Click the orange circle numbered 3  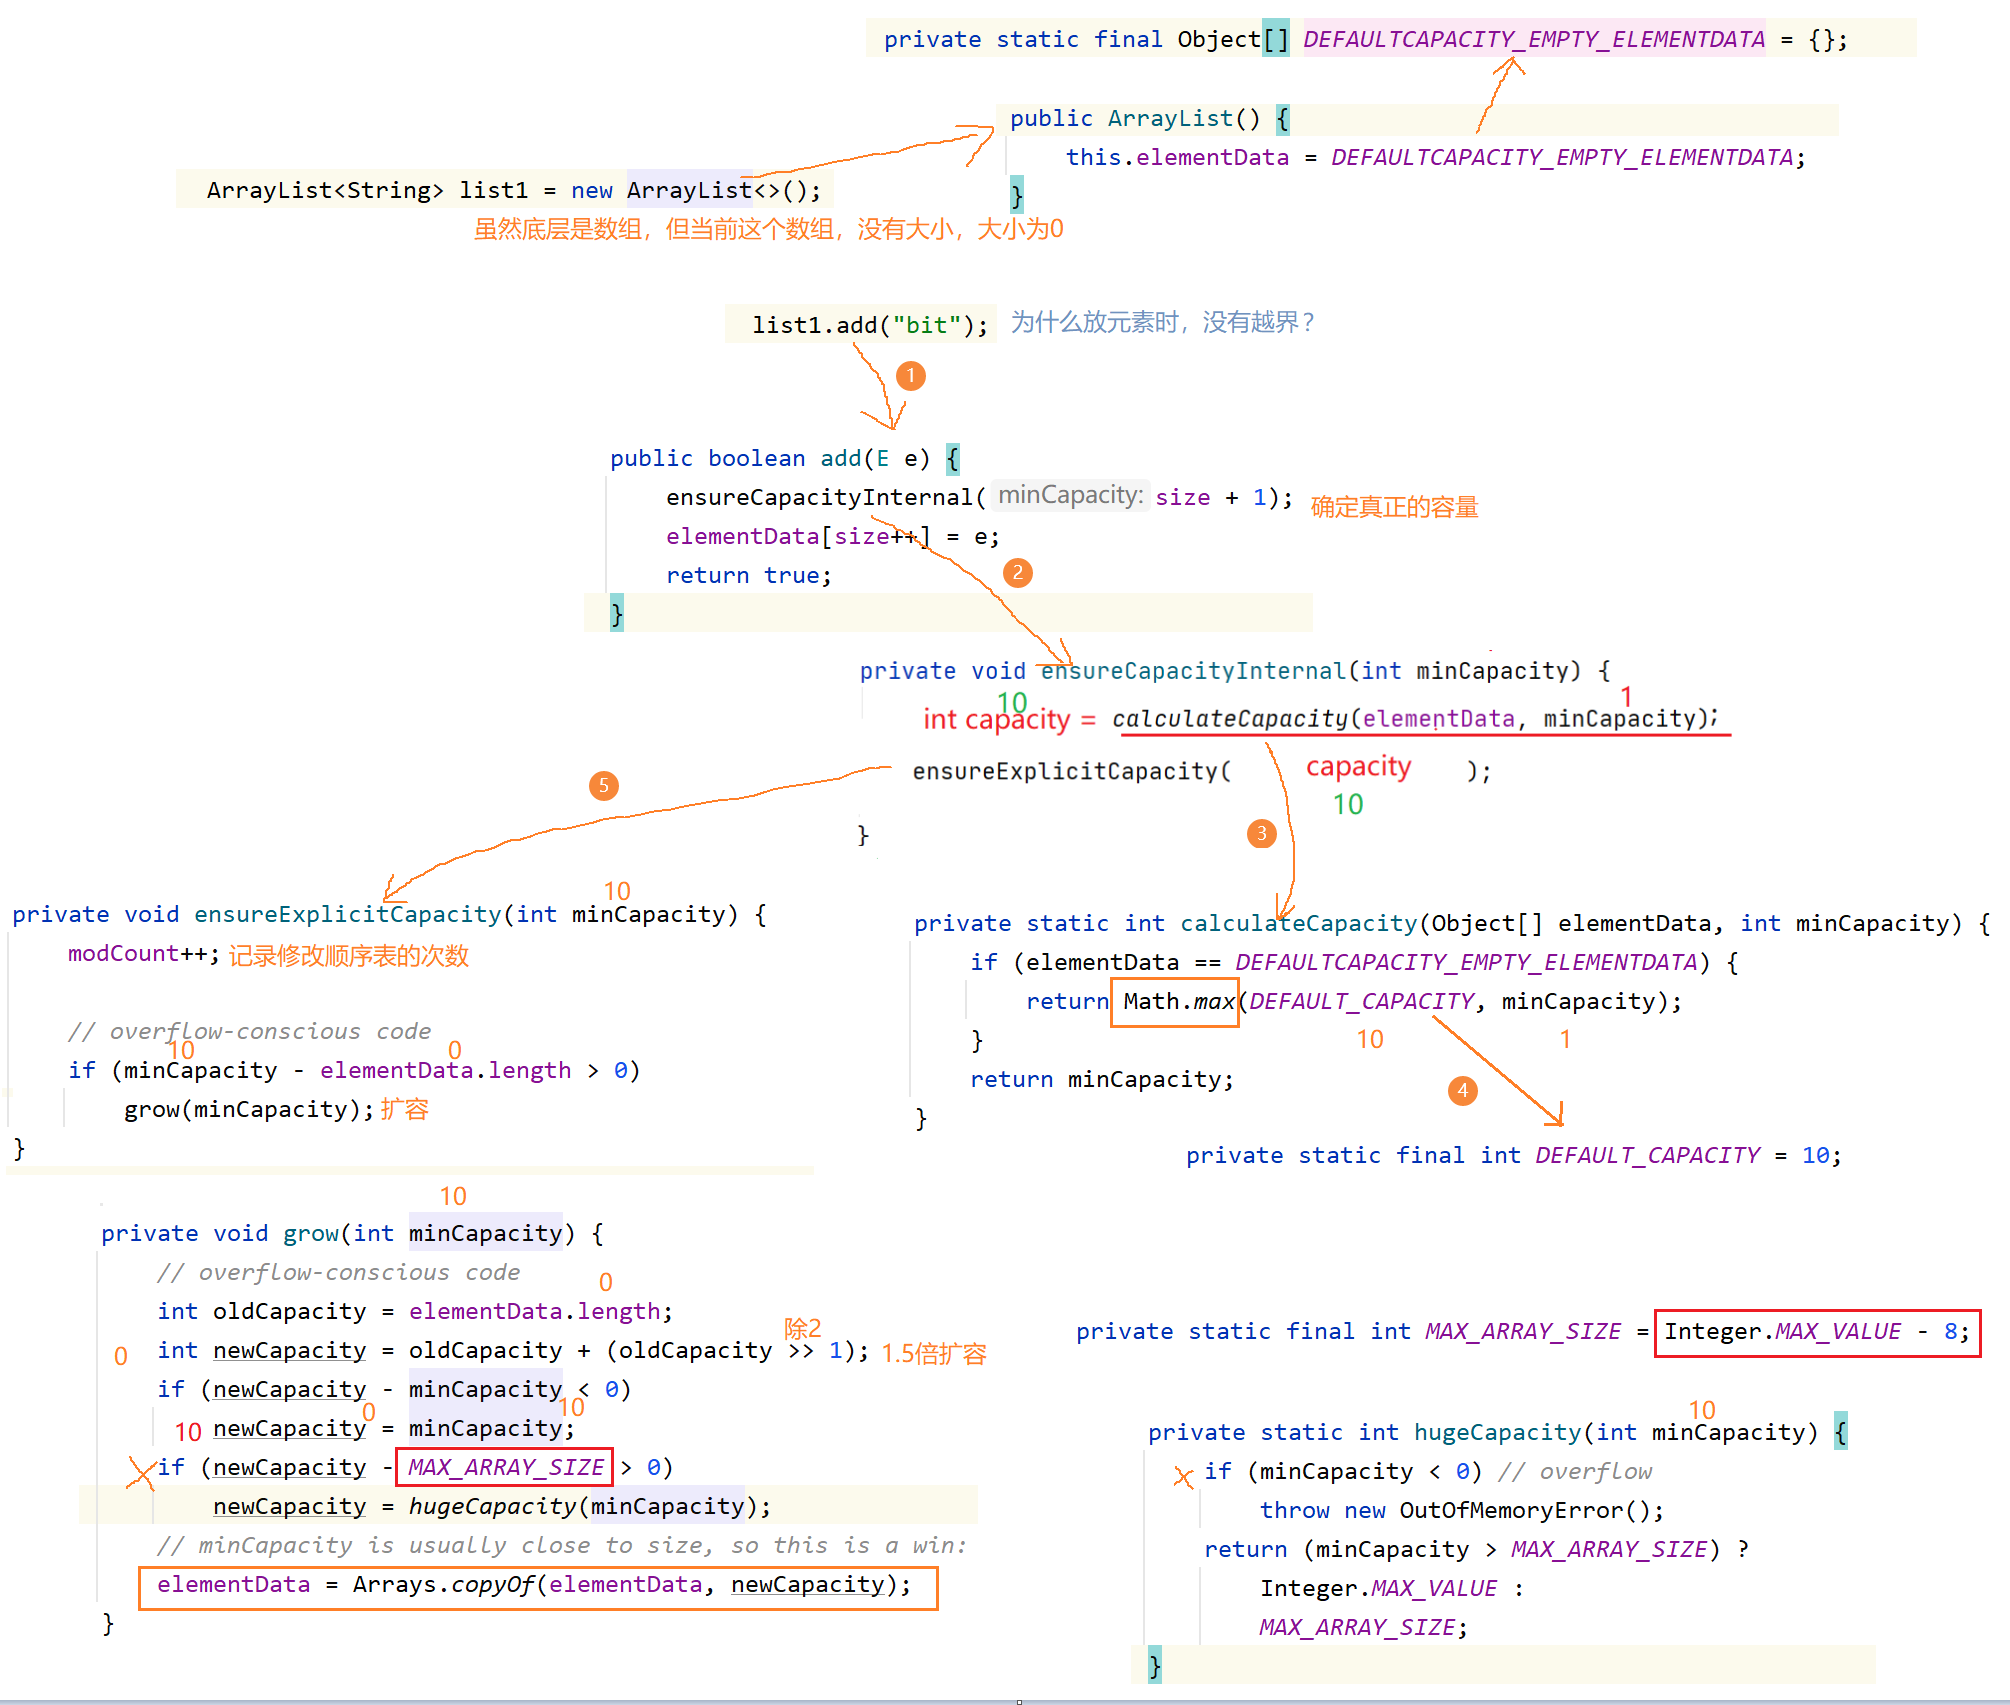(1261, 833)
